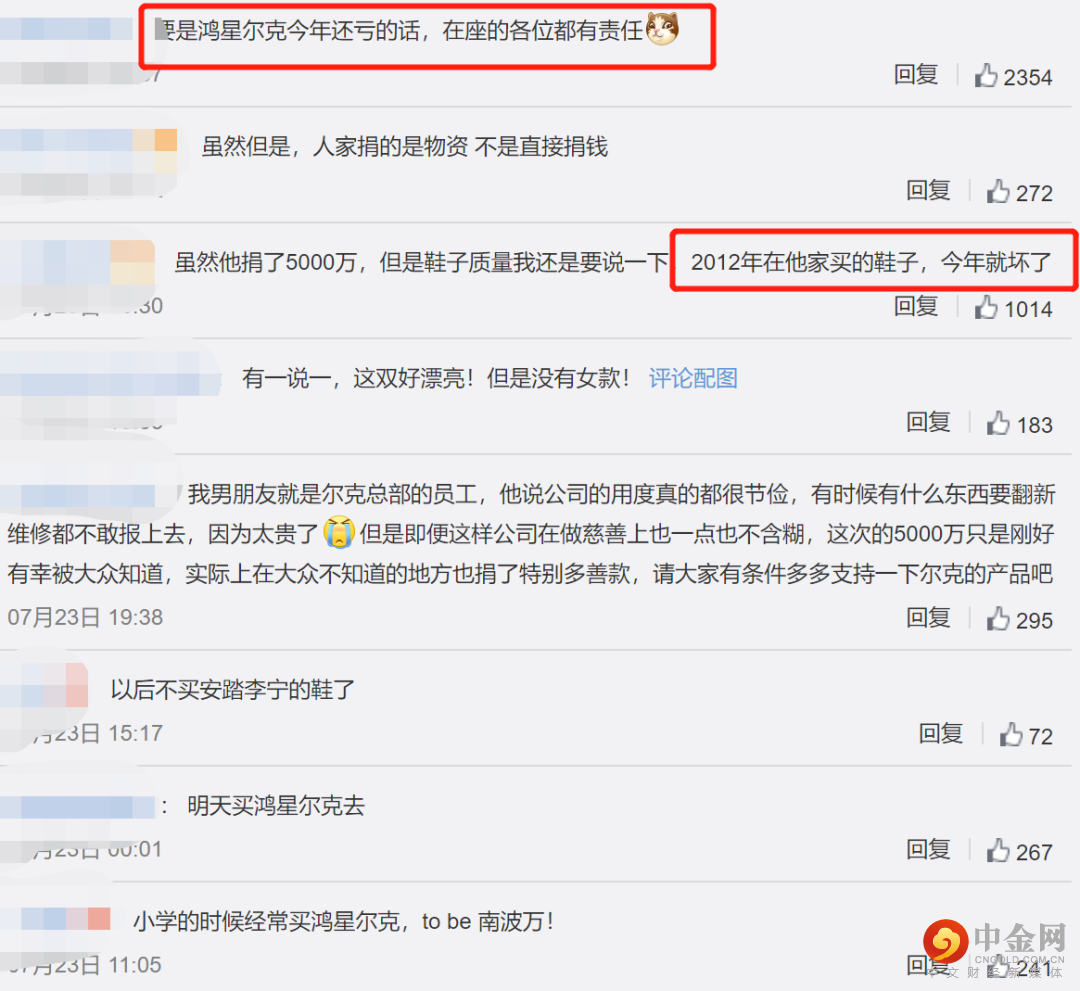
Task: Tap thumbs-up next to 183
Action: pyautogui.click(x=998, y=423)
